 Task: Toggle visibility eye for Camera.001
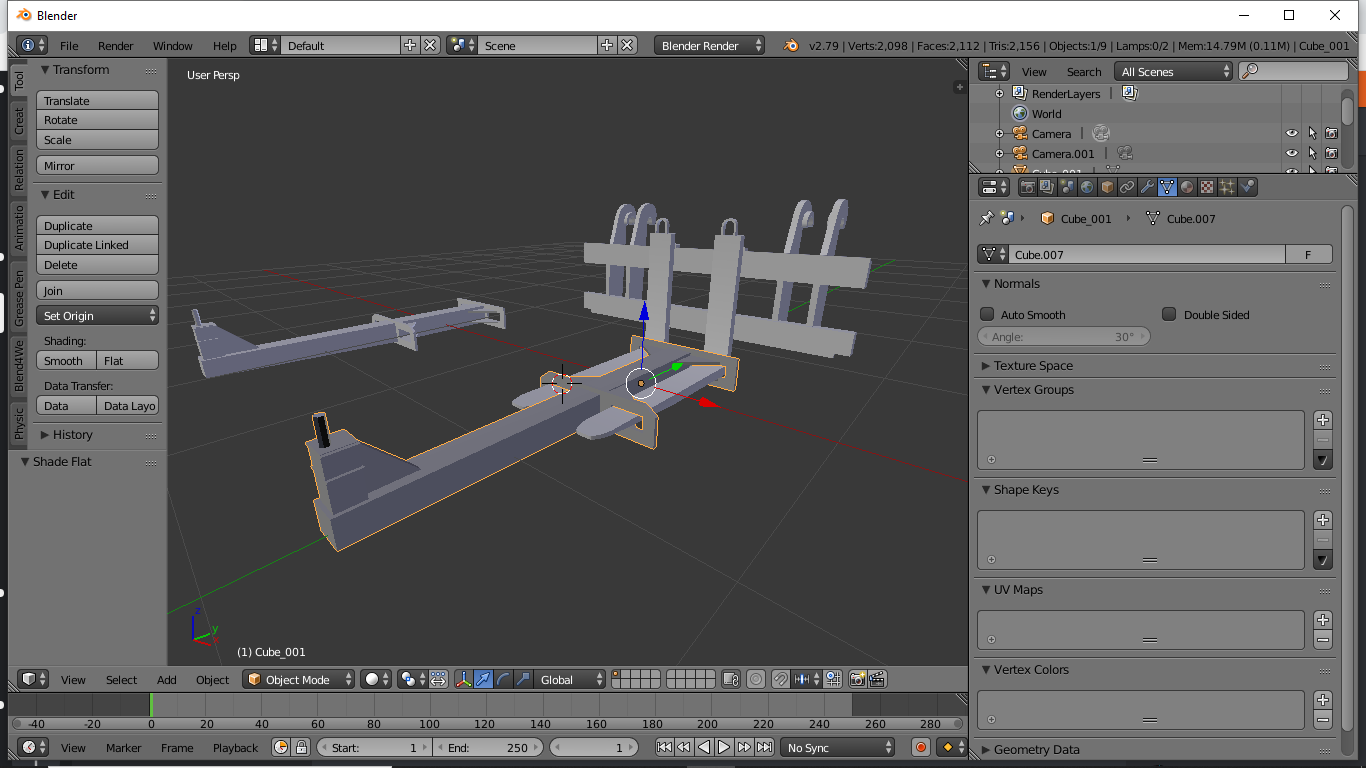1292,153
